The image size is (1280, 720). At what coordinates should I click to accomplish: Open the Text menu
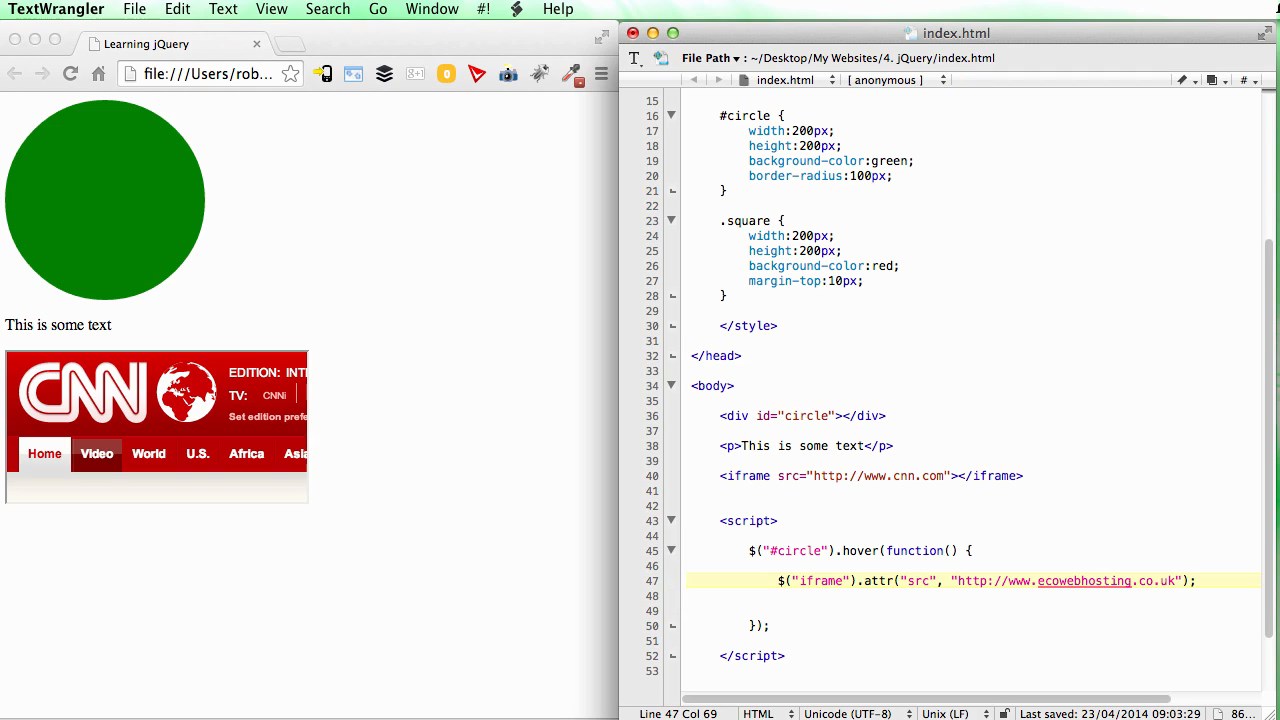pos(223,9)
